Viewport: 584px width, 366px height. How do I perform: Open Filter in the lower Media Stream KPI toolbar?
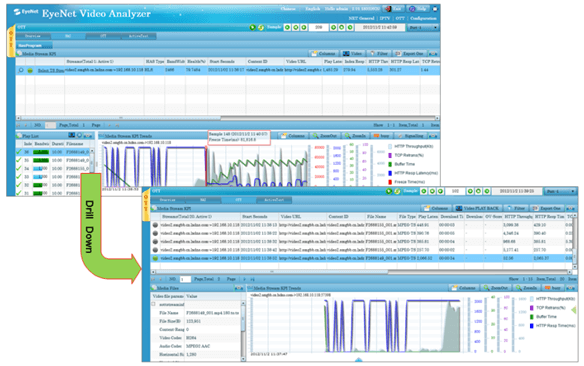[x=516, y=208]
